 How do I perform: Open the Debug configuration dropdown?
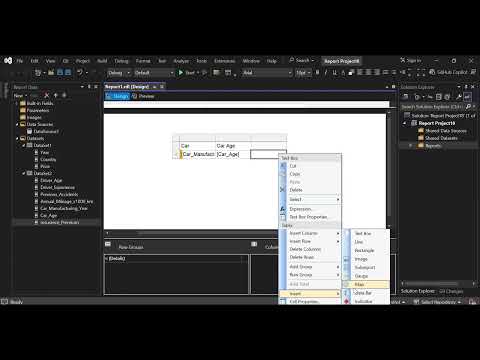[119, 73]
